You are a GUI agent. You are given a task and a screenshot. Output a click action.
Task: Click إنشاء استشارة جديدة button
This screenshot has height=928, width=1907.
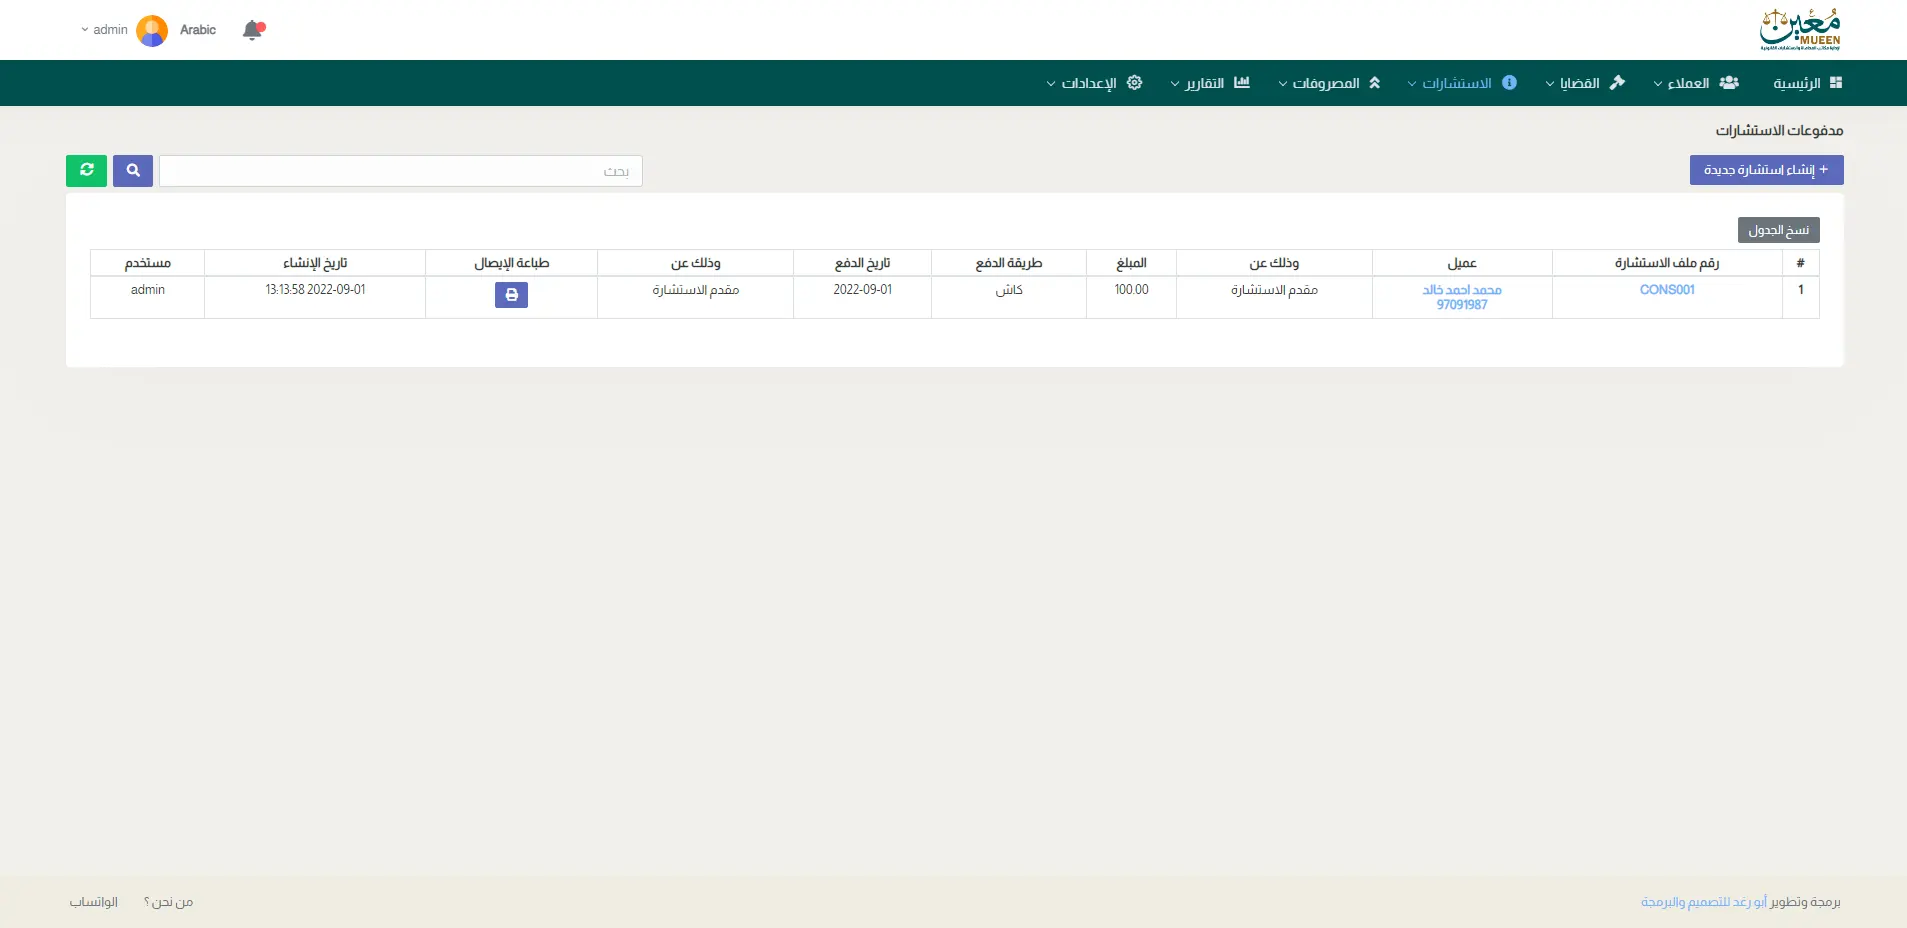(x=1766, y=170)
